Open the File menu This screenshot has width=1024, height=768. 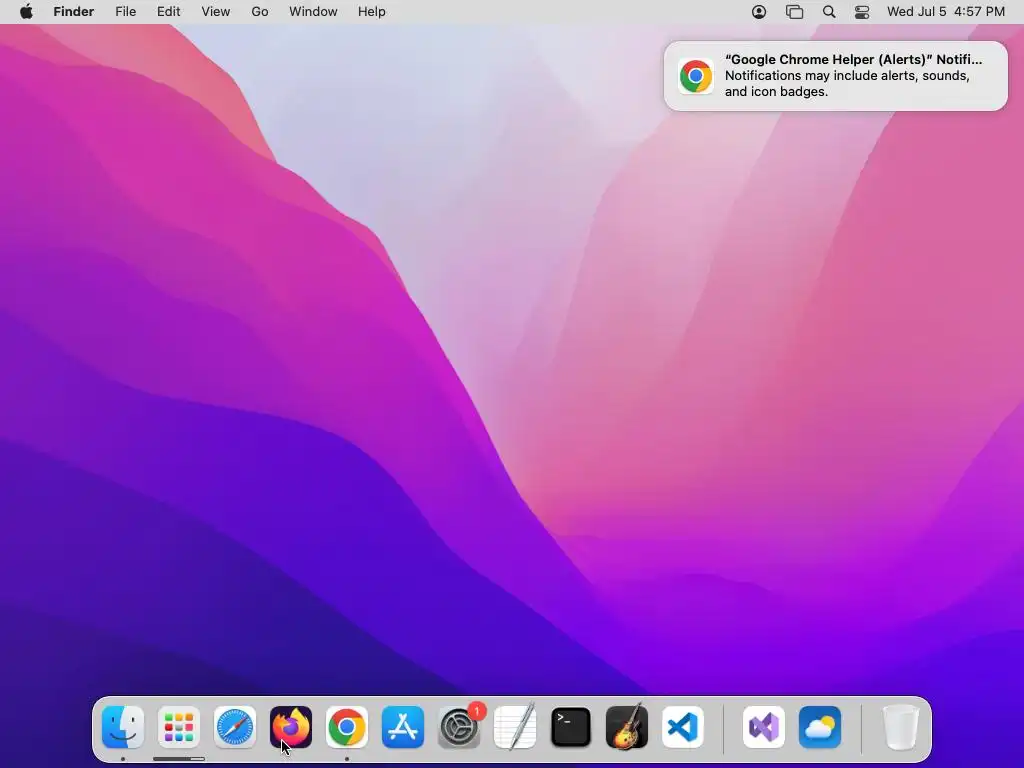pyautogui.click(x=125, y=12)
